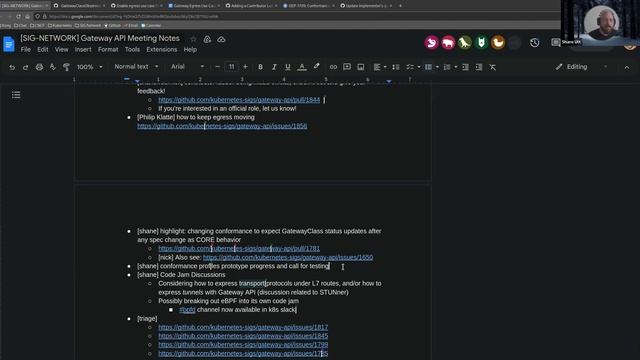Expand the bulleted list style arrow
The height and width of the screenshot is (360, 640).
coord(437,67)
